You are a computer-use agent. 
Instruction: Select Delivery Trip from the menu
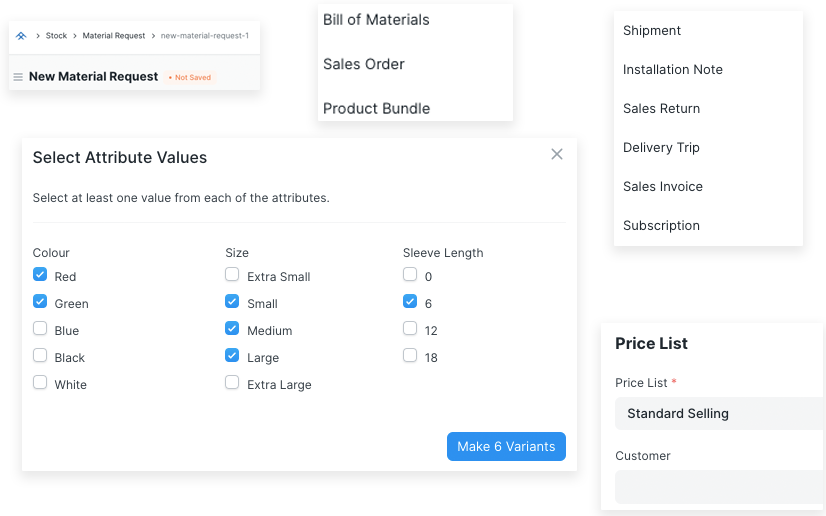(661, 147)
